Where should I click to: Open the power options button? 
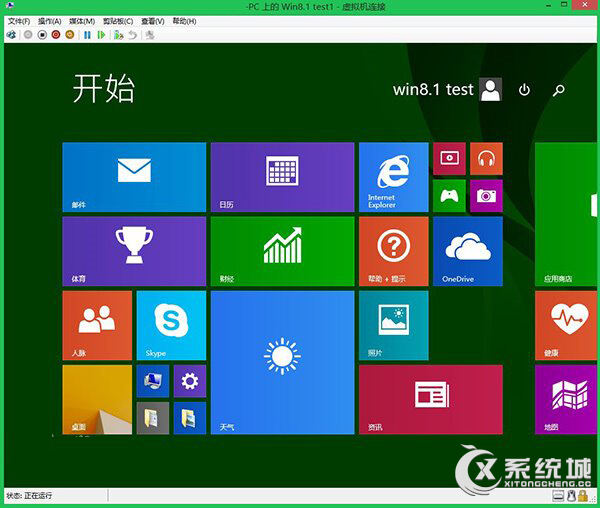pyautogui.click(x=524, y=90)
